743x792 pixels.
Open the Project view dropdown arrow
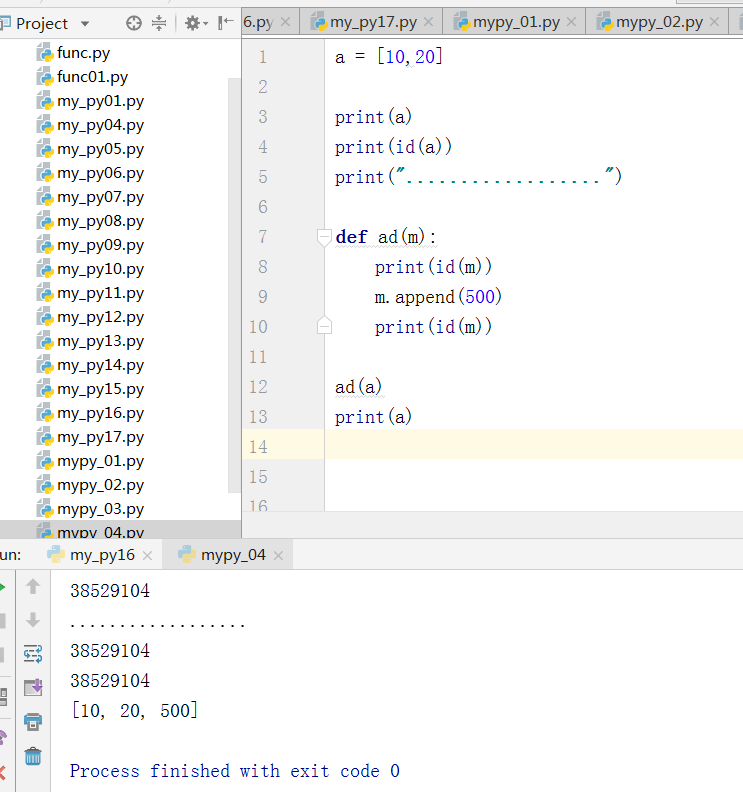pyautogui.click(x=85, y=23)
